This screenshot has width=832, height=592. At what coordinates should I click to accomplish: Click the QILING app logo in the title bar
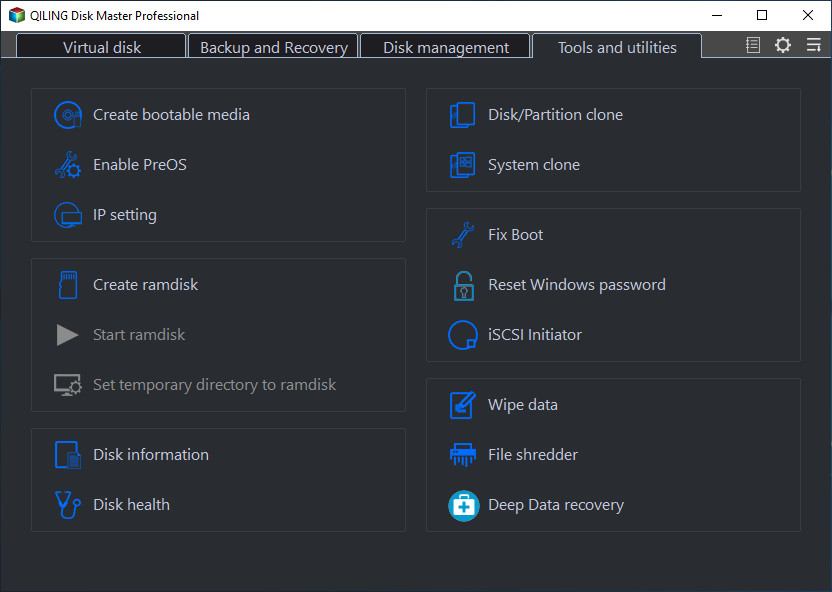(x=17, y=15)
